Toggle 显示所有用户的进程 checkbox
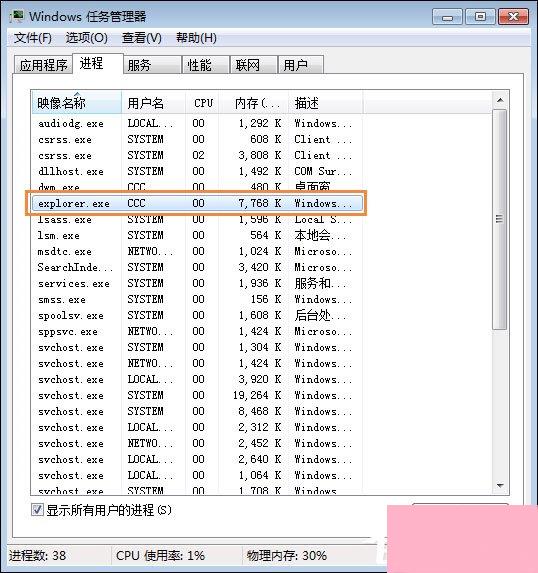Image resolution: width=538 pixels, height=573 pixels. tap(37, 509)
